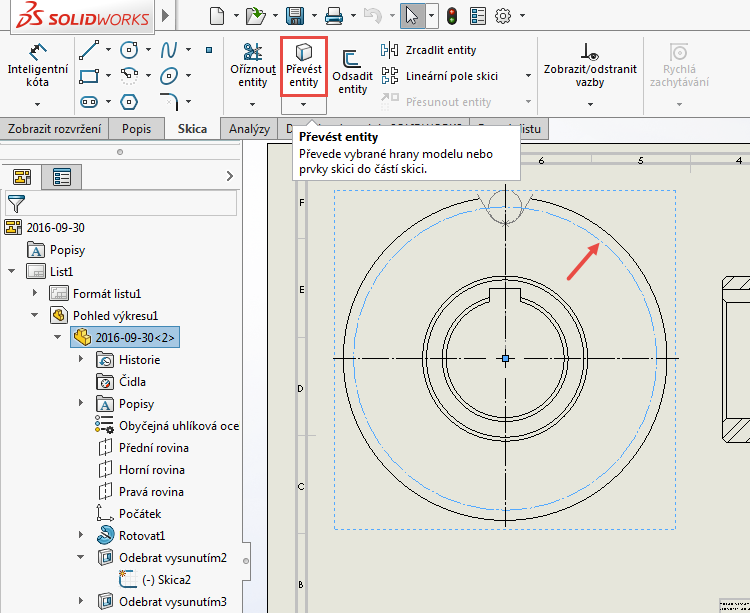The height and width of the screenshot is (613, 750).
Task: Collapse Odebrat vysunutím2 feature node
Action: (81, 557)
